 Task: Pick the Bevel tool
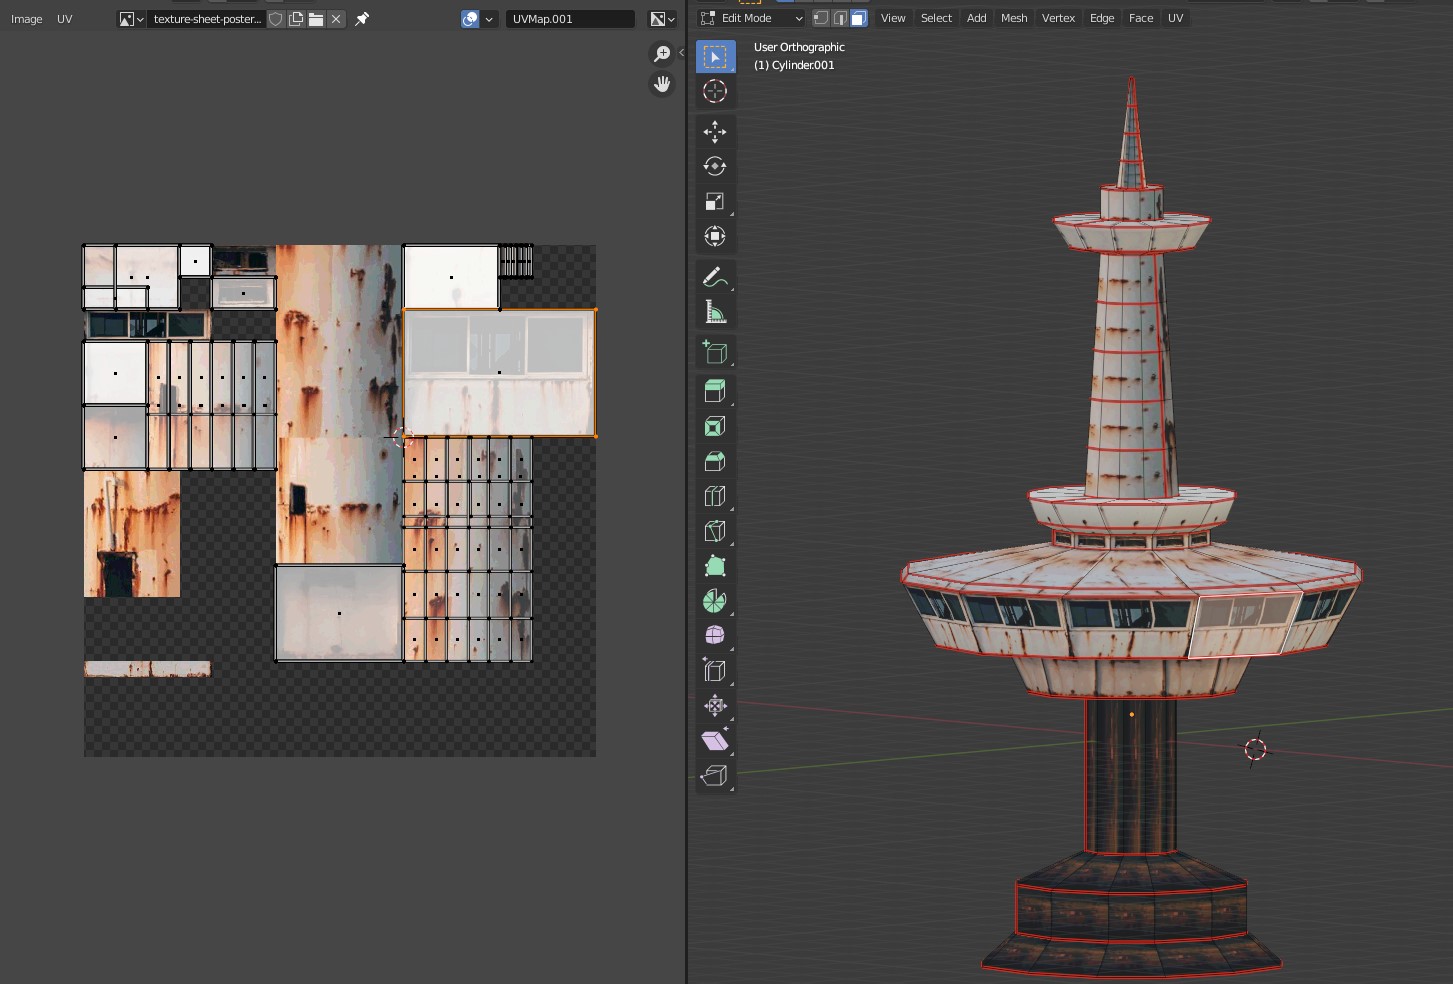pos(714,462)
